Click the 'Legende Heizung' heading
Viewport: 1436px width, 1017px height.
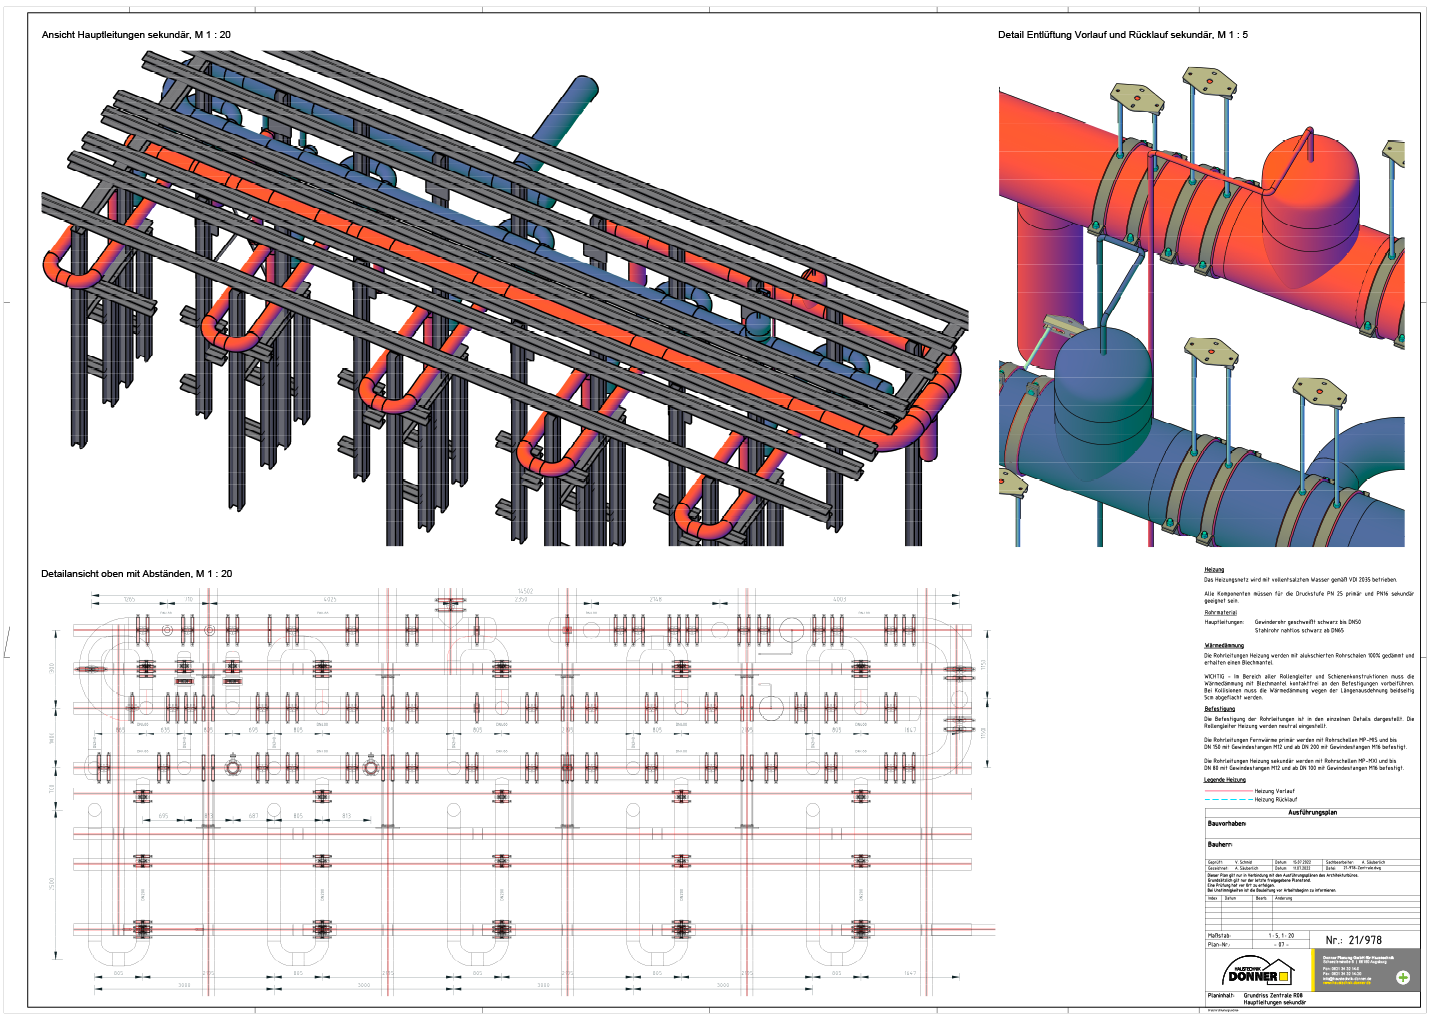[1225, 780]
